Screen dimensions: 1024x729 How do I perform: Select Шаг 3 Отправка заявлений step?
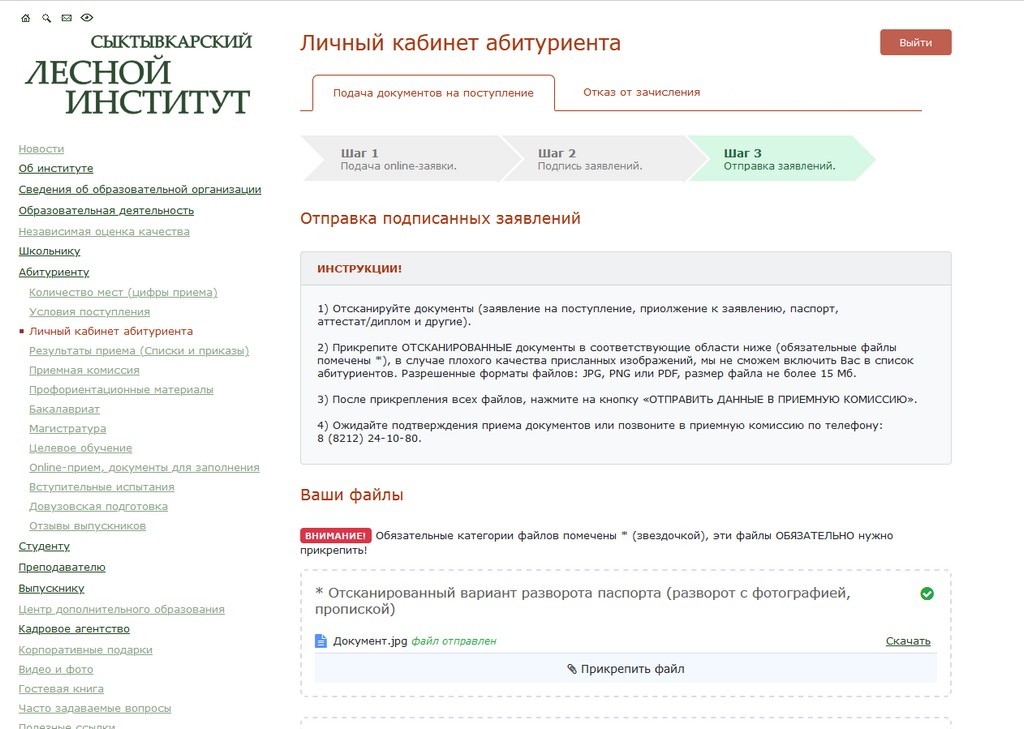(x=779, y=159)
